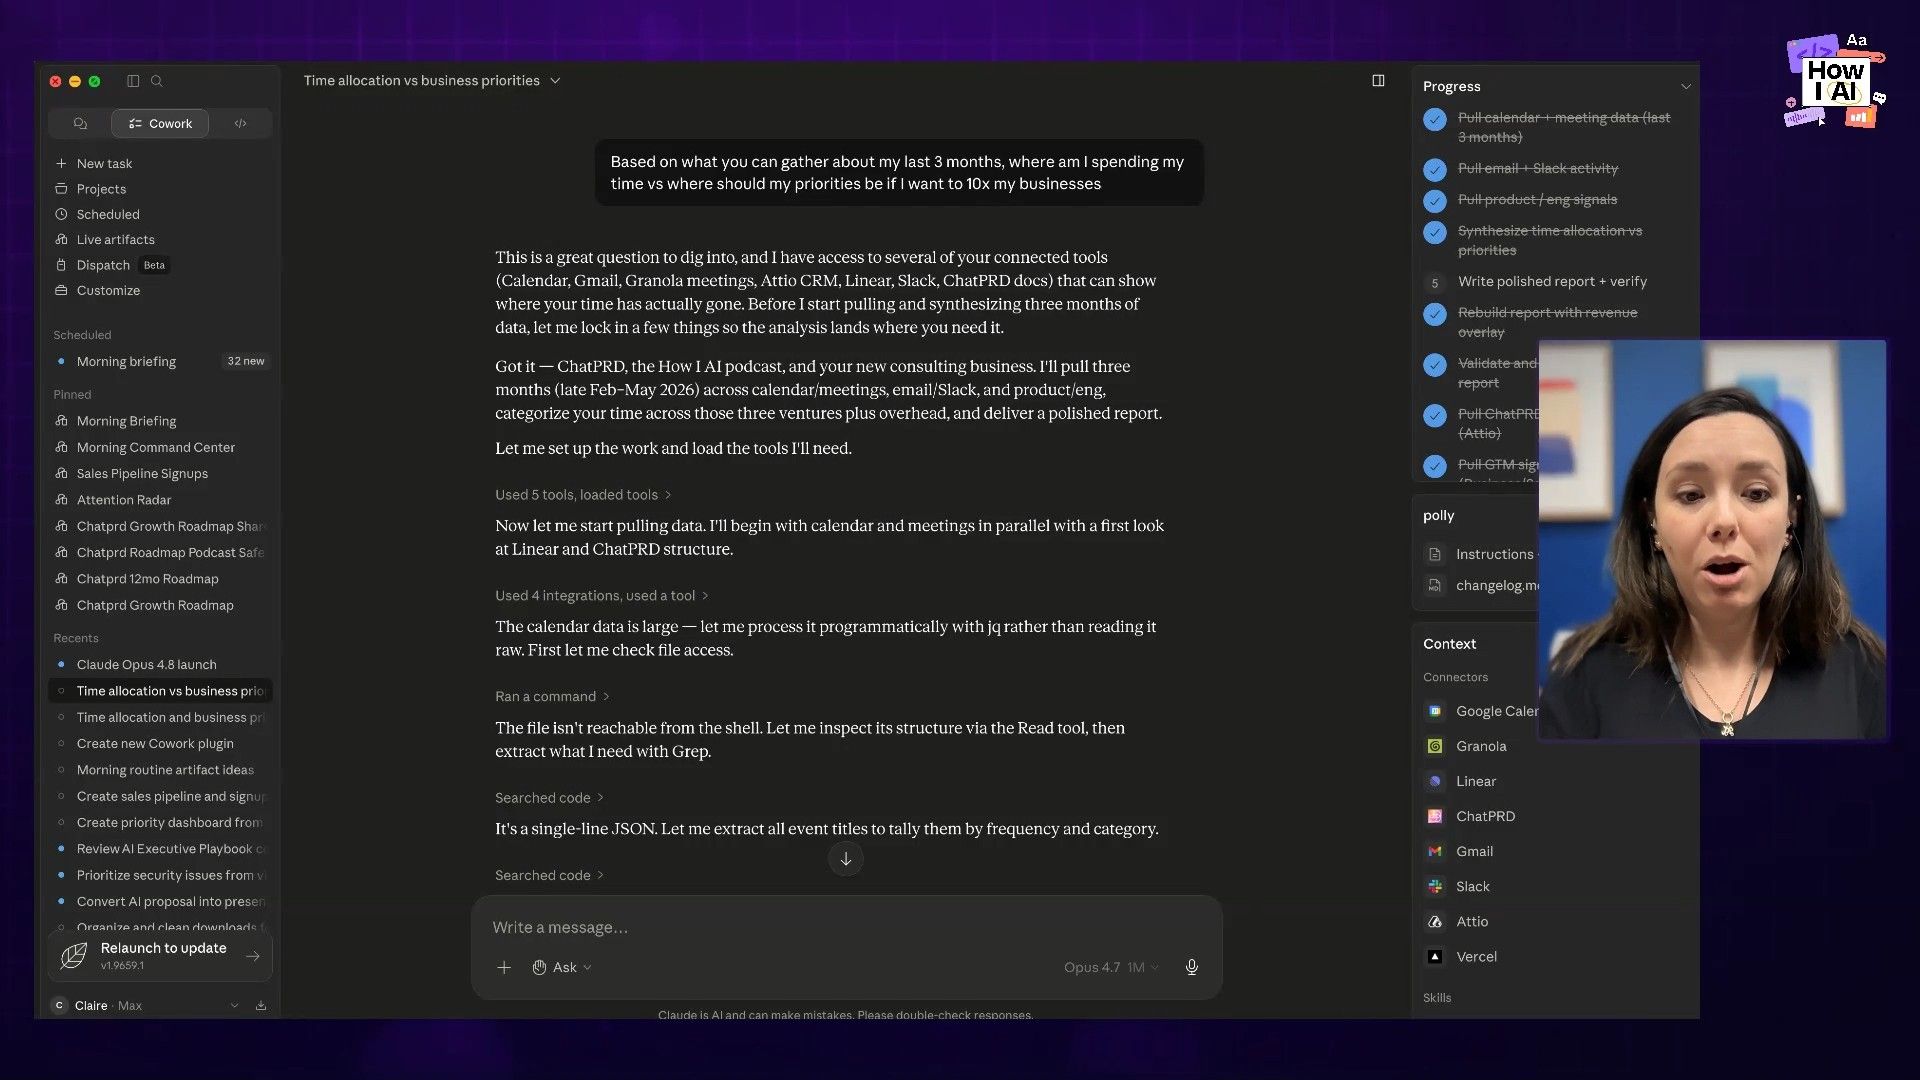Select the Cowork tab
Screen dimensions: 1920x1080
point(160,124)
